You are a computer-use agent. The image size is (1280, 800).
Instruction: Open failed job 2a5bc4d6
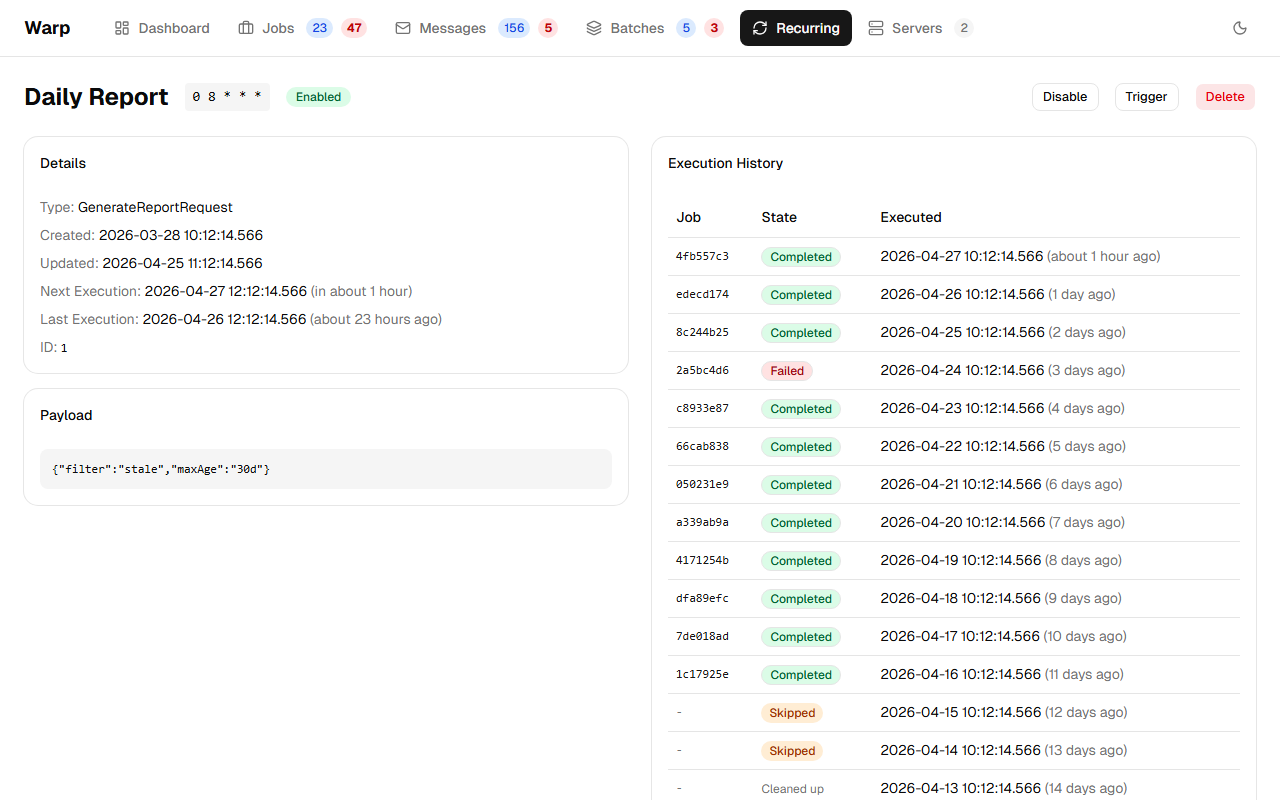click(702, 371)
